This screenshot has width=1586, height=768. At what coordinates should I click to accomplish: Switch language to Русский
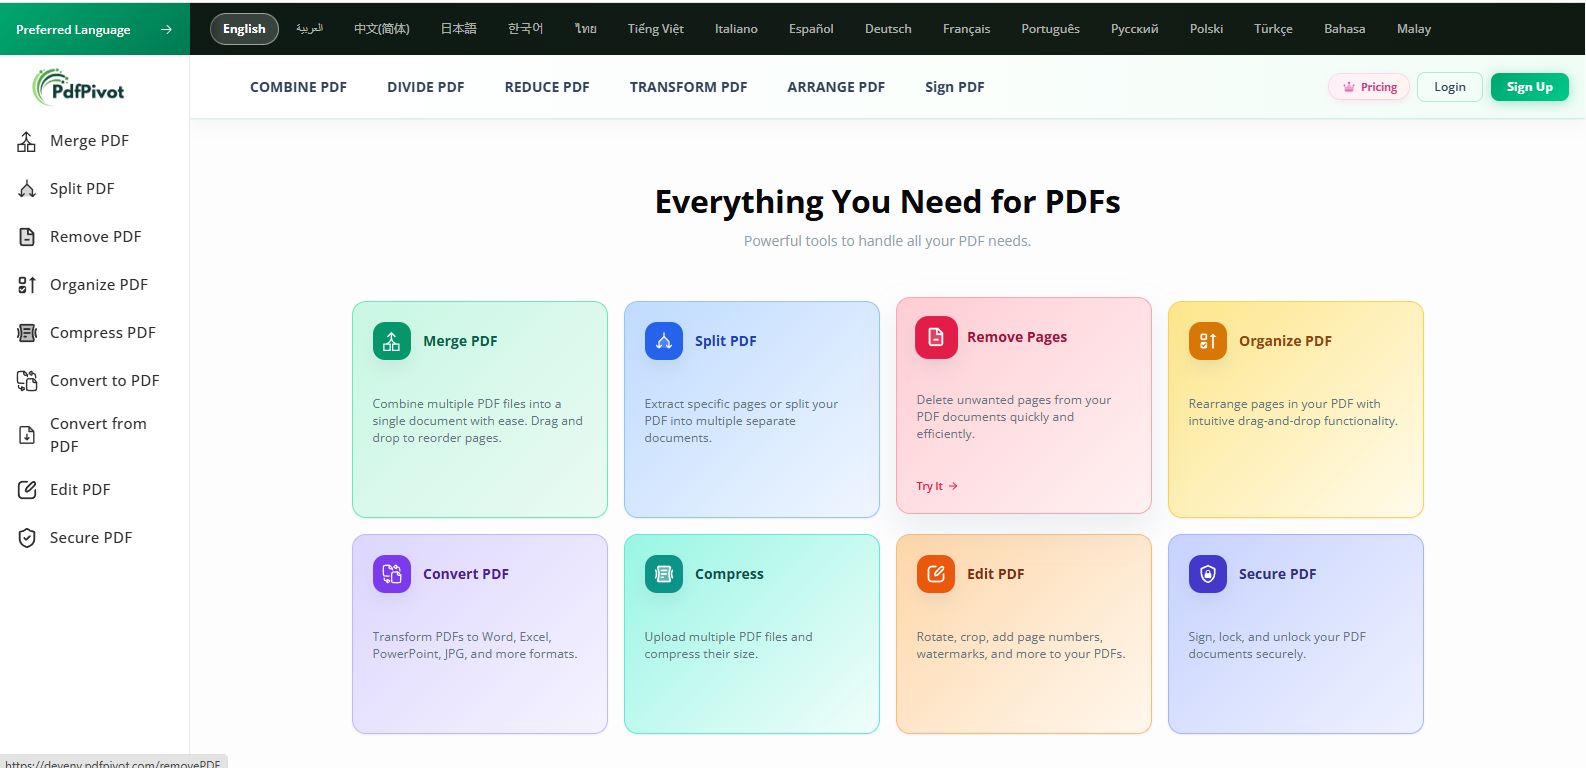tap(1135, 29)
